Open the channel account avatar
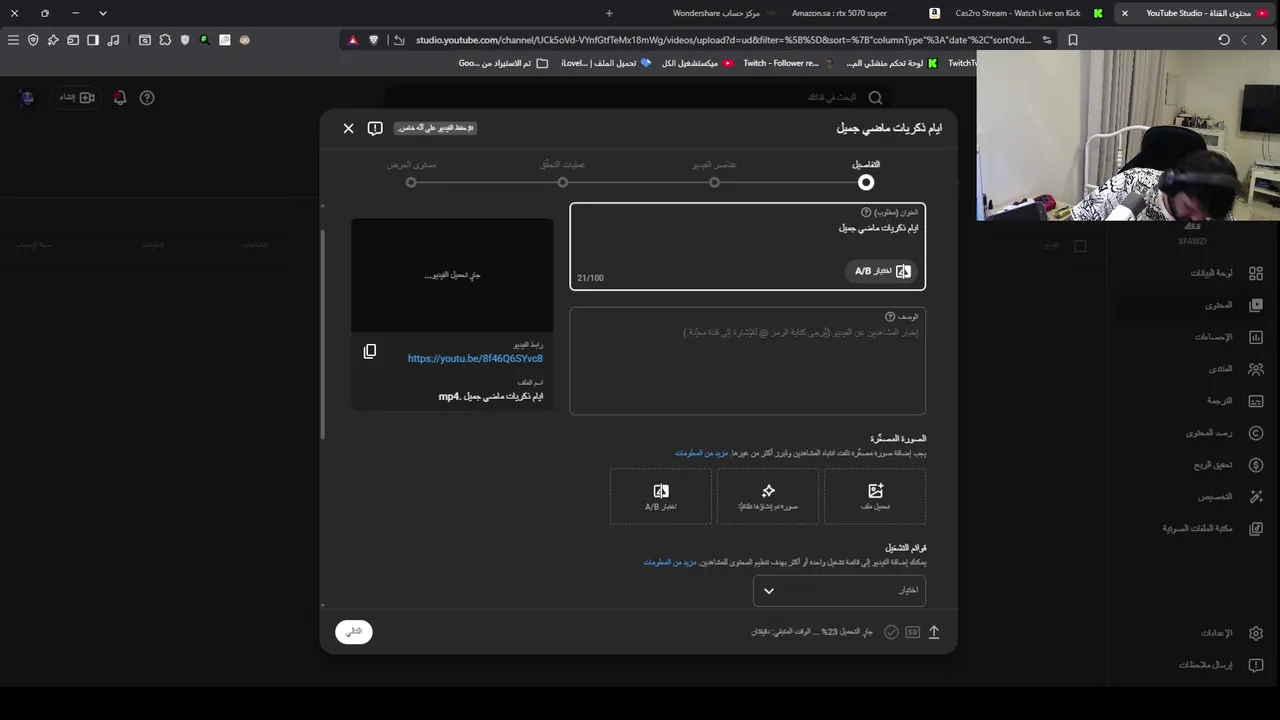This screenshot has width=1280, height=720. tap(27, 97)
